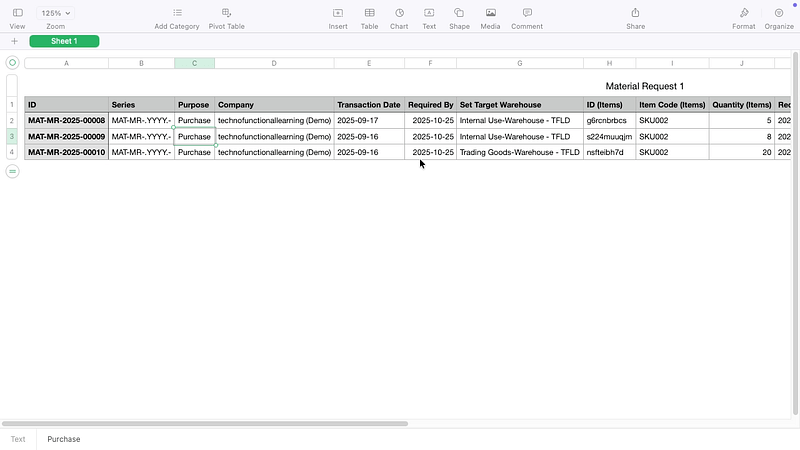Open the View sidebar options icon
800x450 pixels.
pos(17,13)
